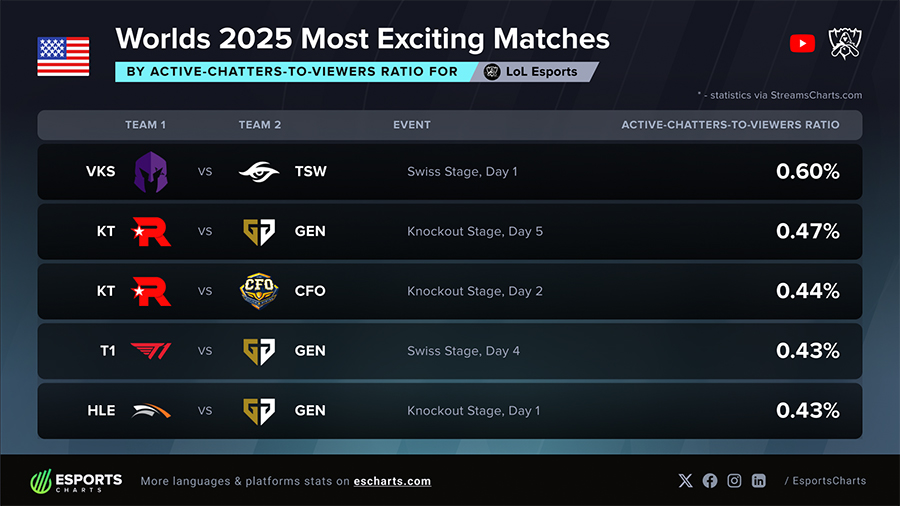900x506 pixels.
Task: Click the Gen.G logo in the T1 row
Action: pyautogui.click(x=260, y=351)
